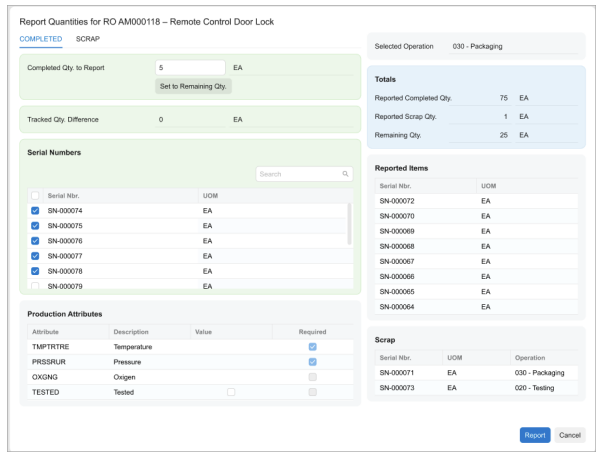
Task: Click the Report button
Action: tap(534, 435)
